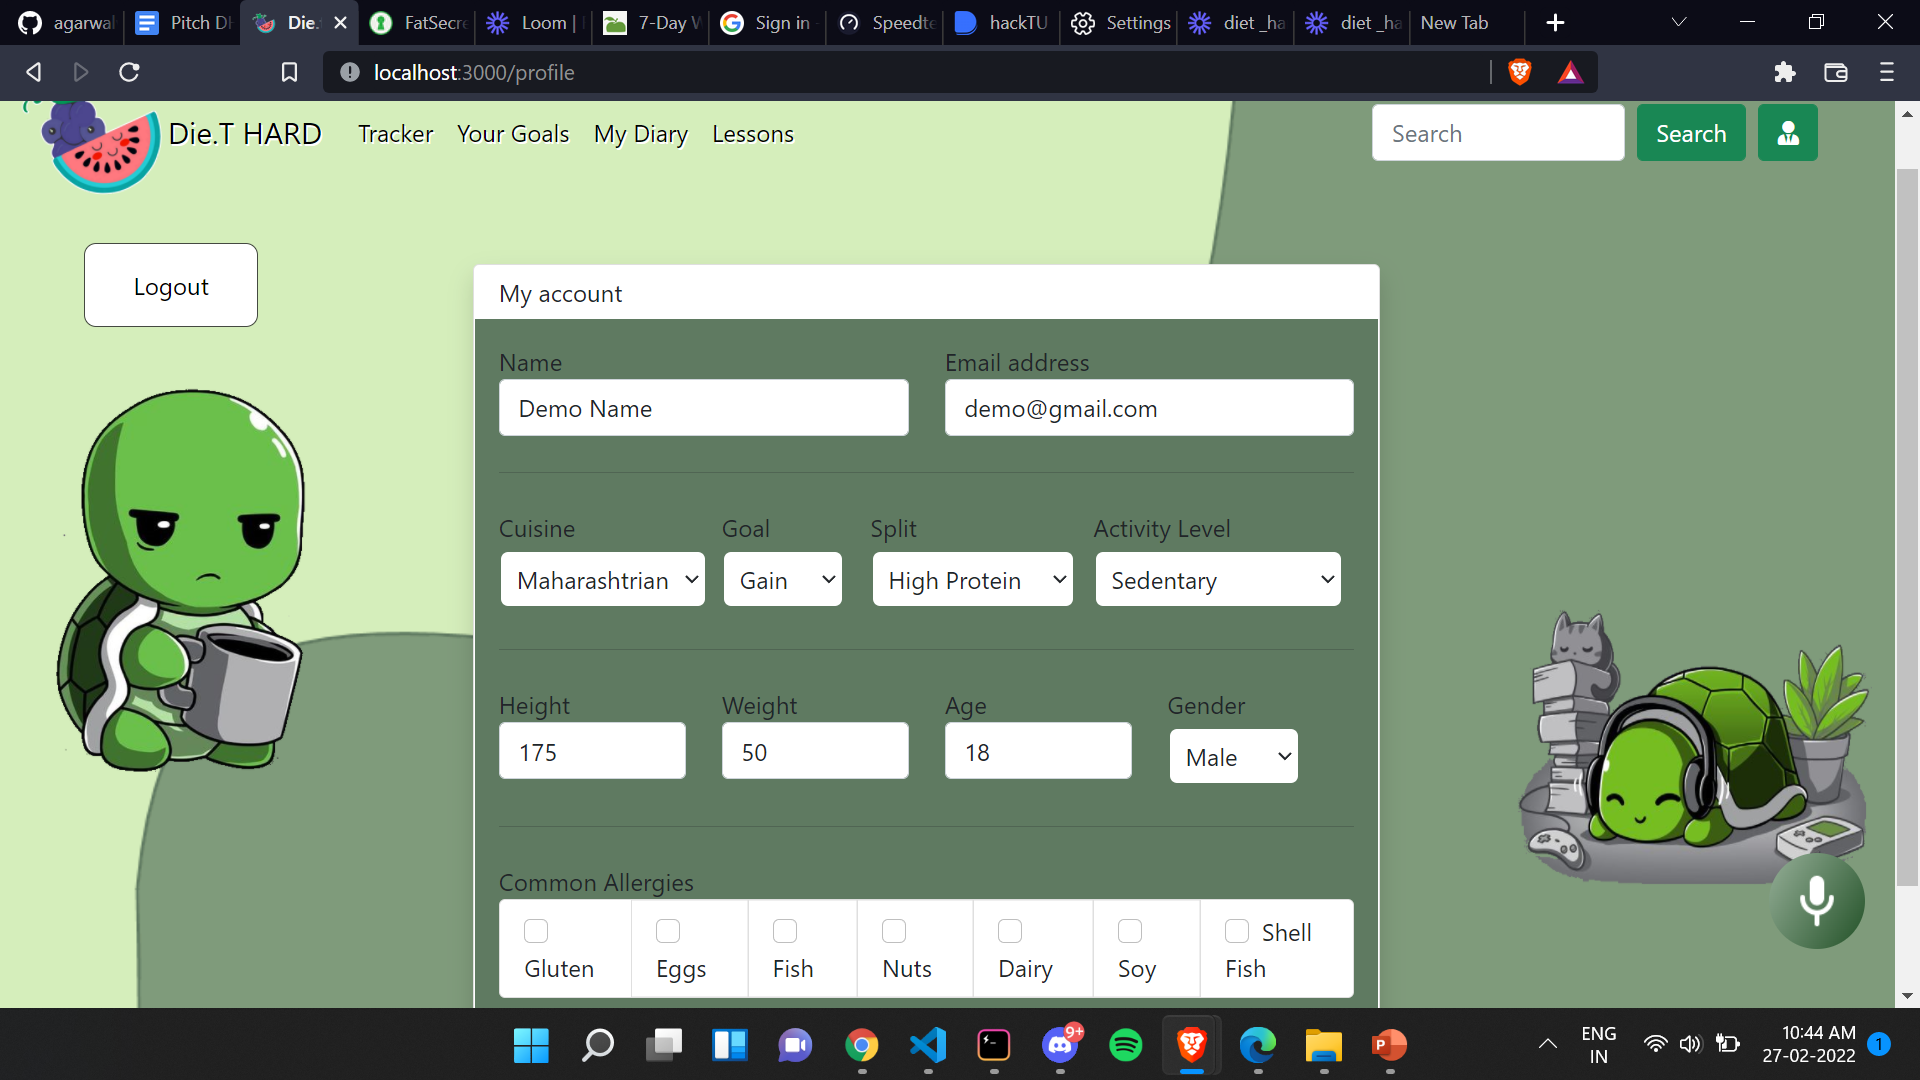Image resolution: width=1920 pixels, height=1080 pixels.
Task: Launch Visual Studio Code from taskbar
Action: click(x=928, y=1045)
